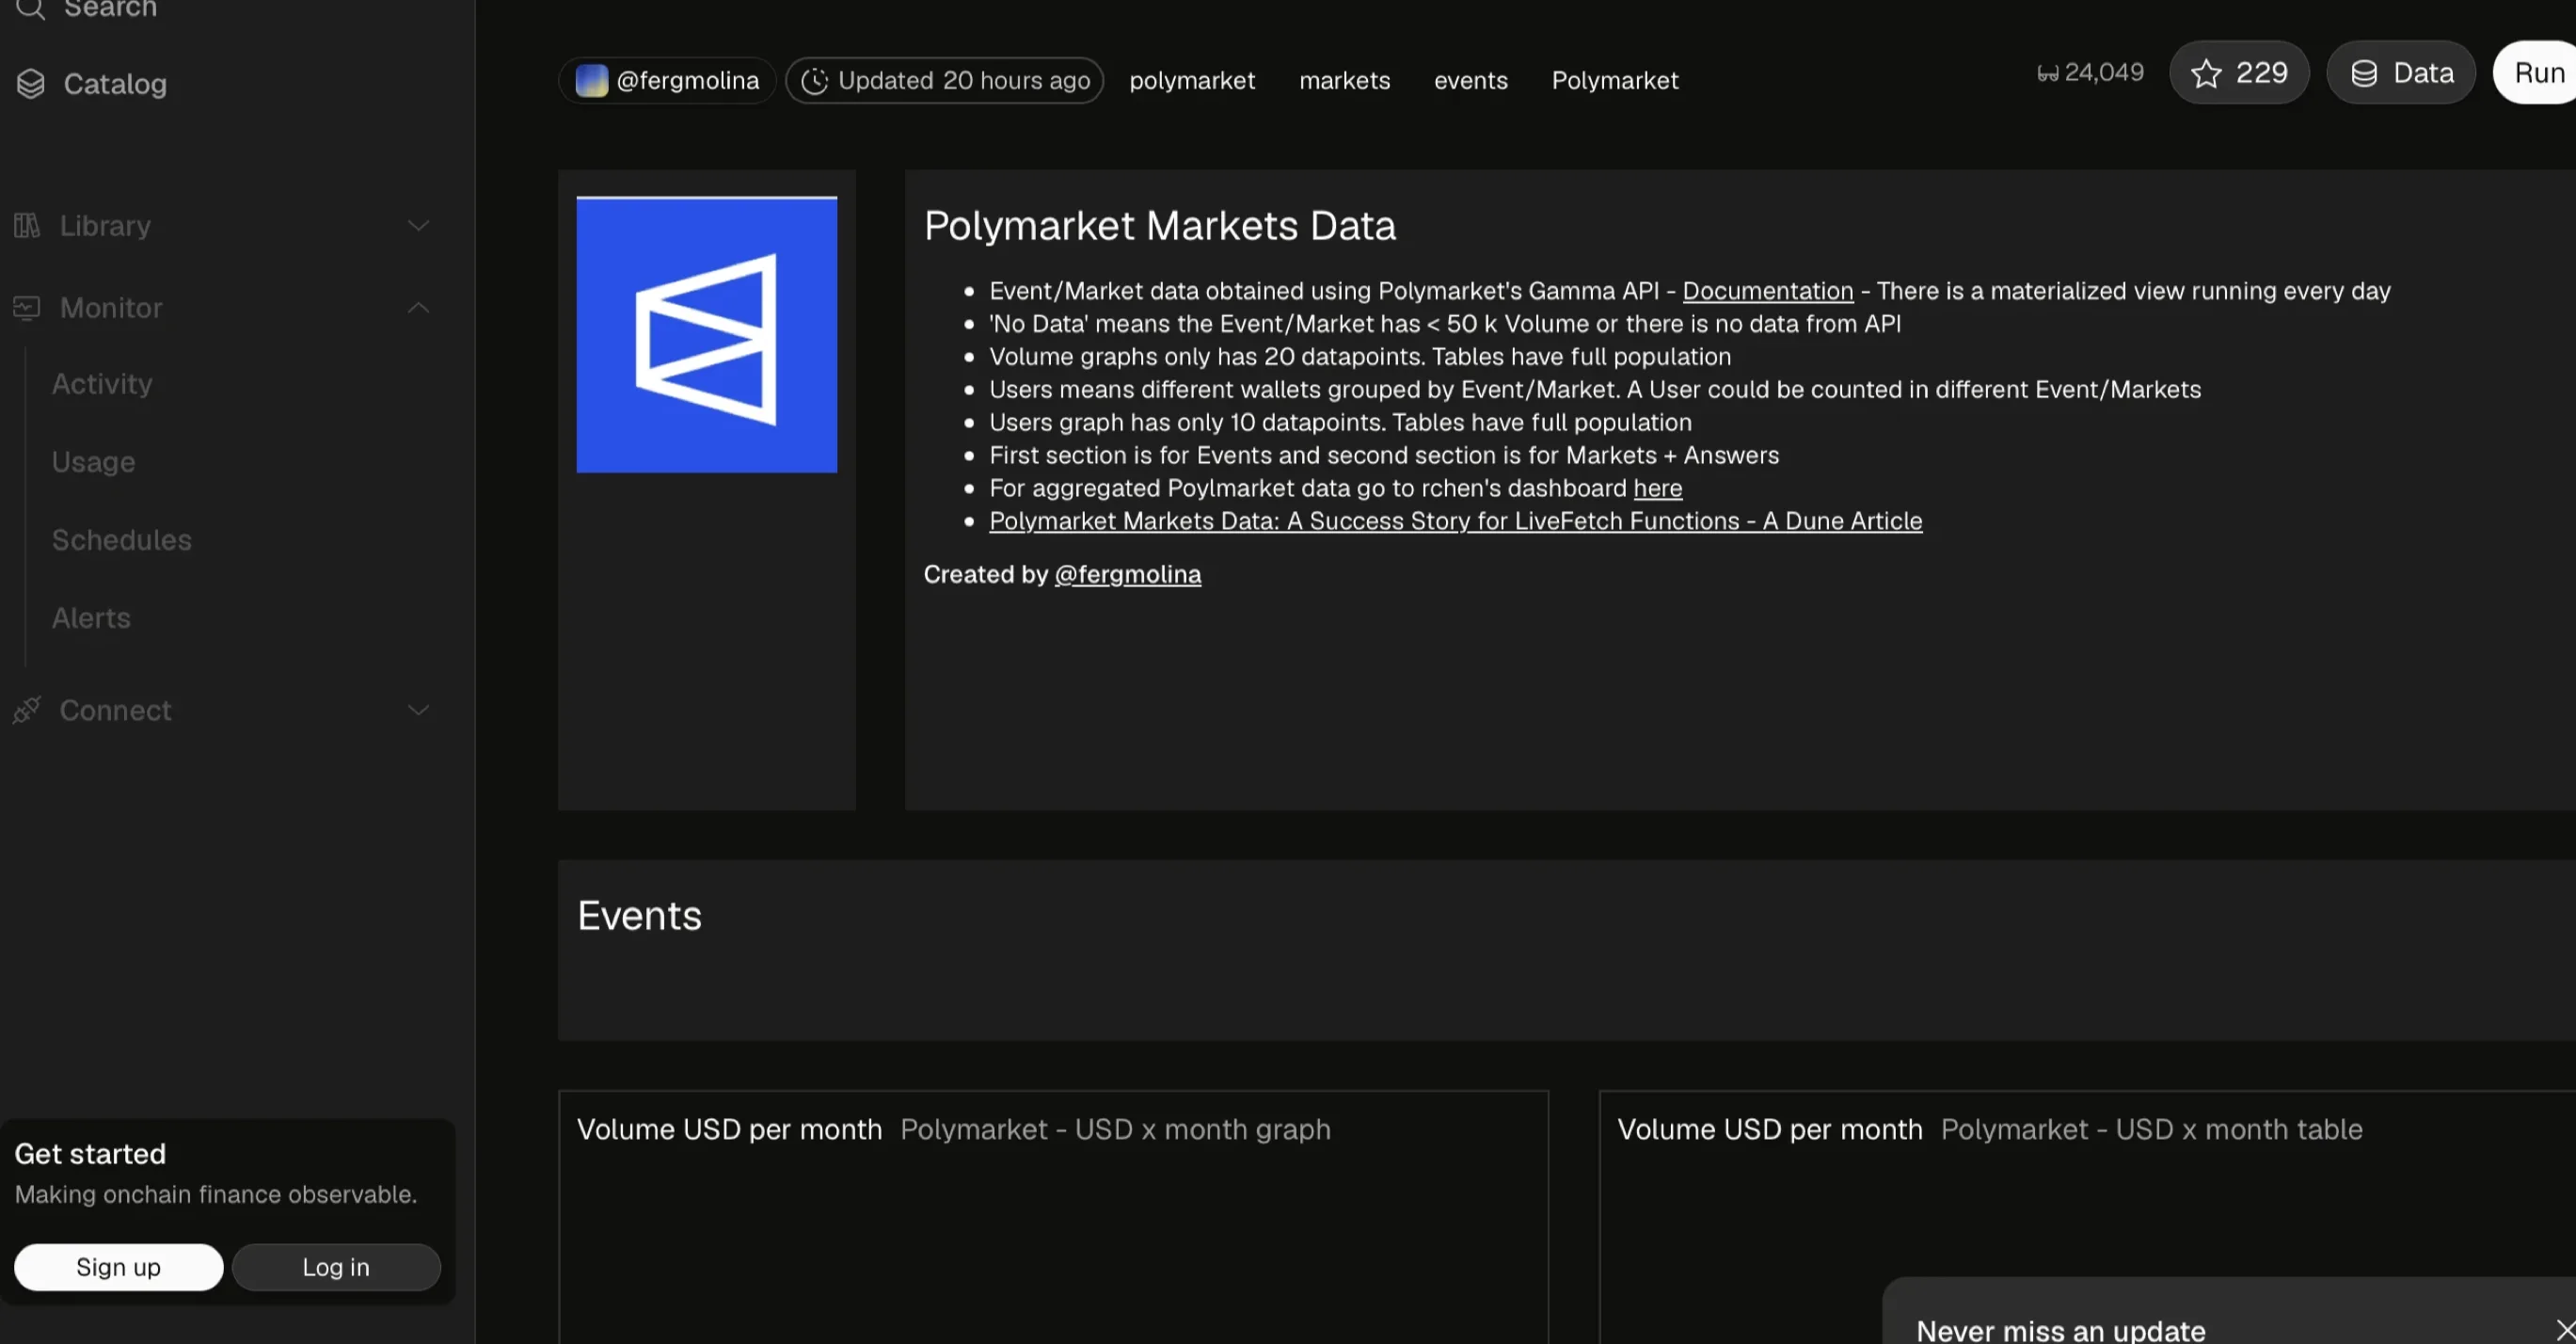
Task: Click the Get started heading
Action: pyautogui.click(x=90, y=1154)
